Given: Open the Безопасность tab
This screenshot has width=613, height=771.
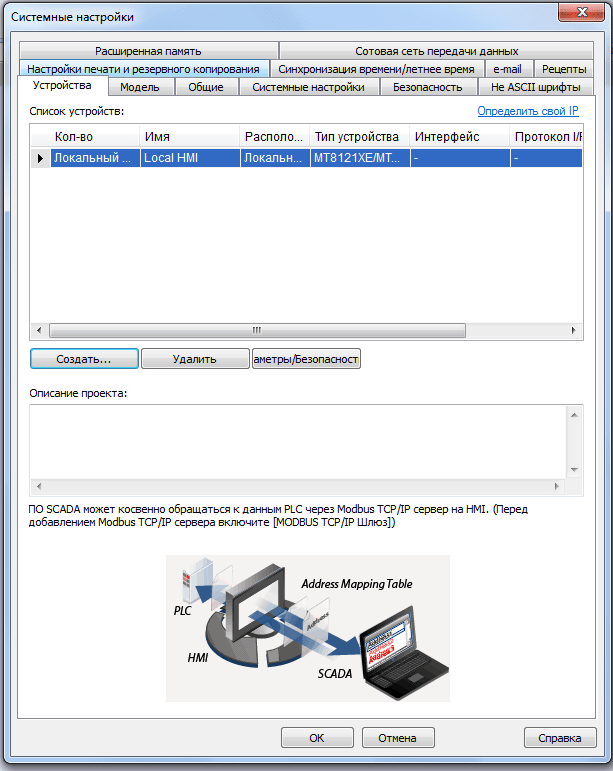Looking at the screenshot, I should (x=427, y=88).
